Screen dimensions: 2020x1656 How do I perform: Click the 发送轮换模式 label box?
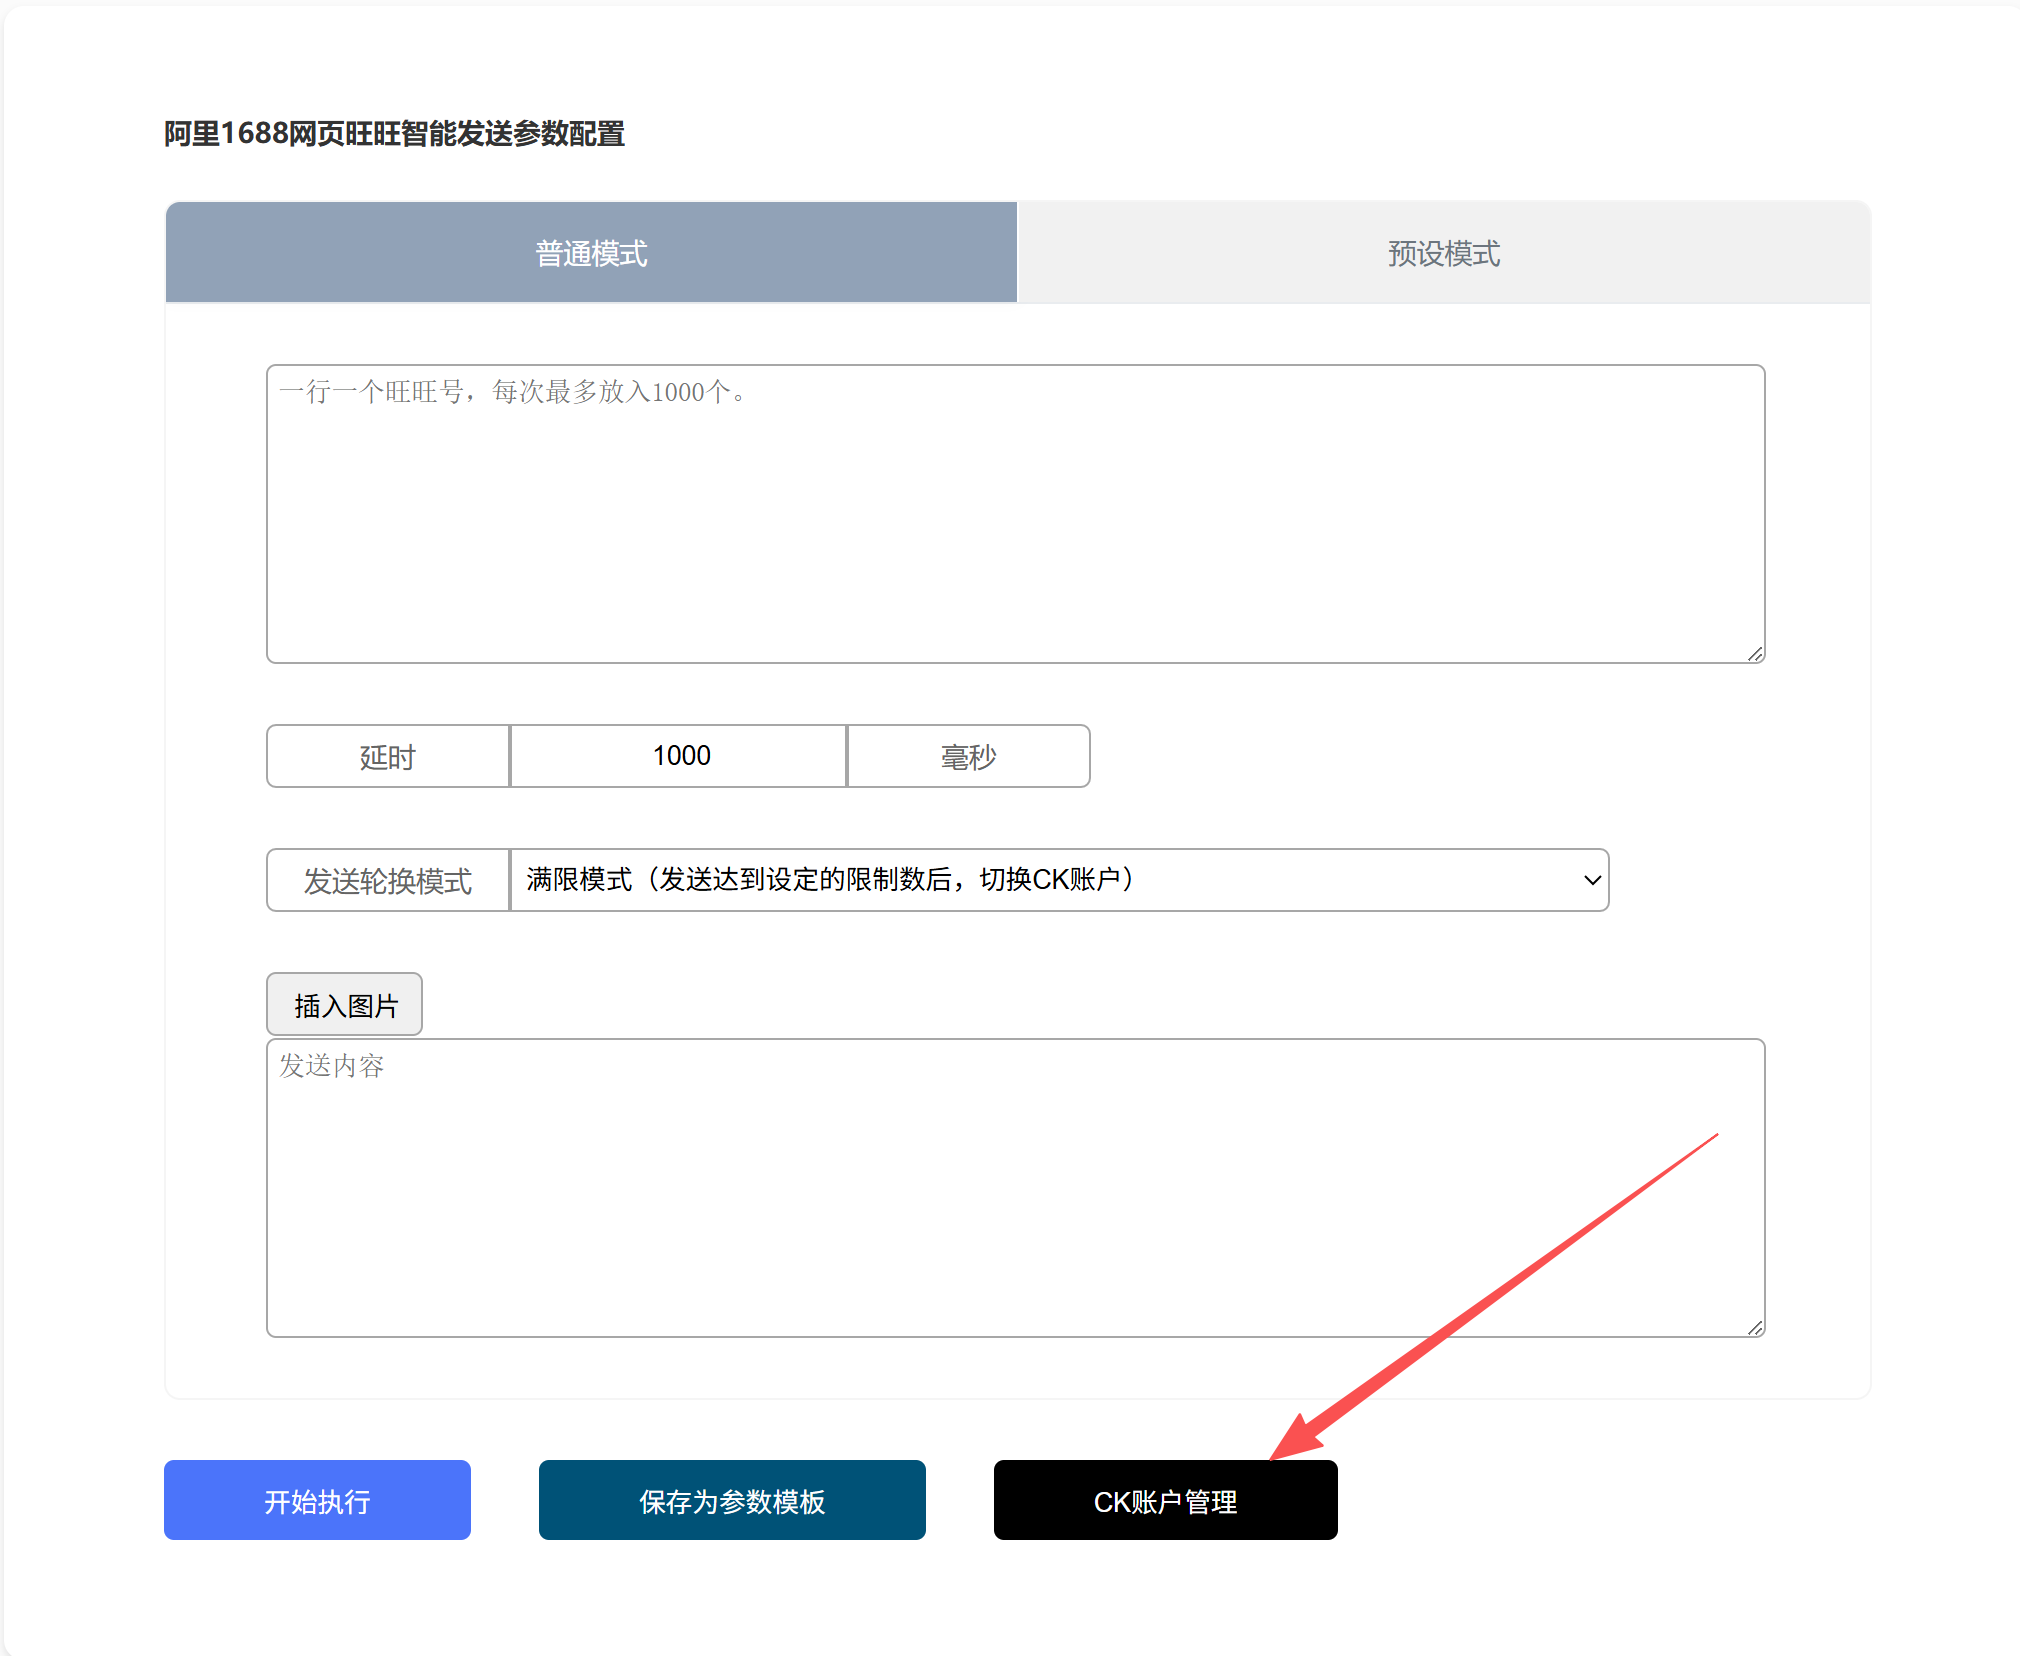pos(388,881)
